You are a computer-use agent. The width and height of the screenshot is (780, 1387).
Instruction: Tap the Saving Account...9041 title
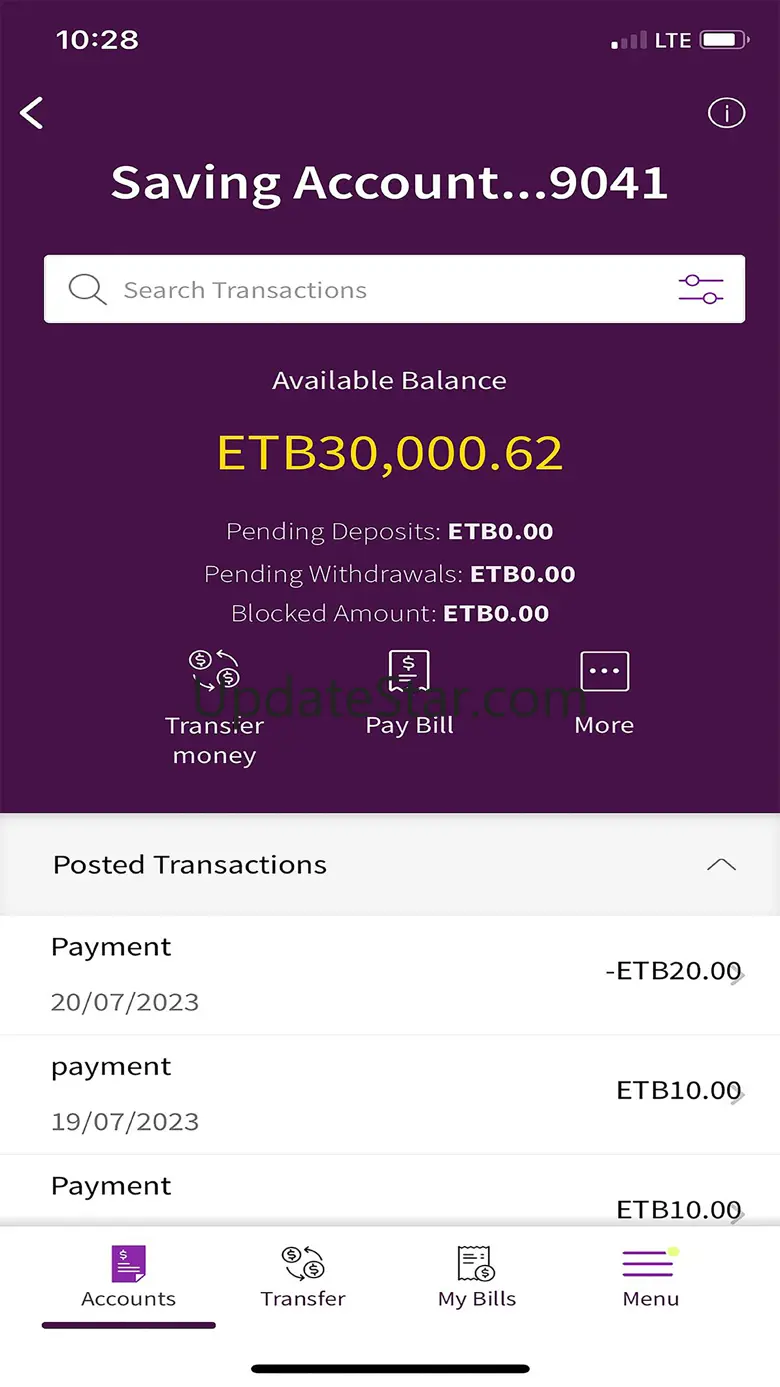pyautogui.click(x=389, y=183)
